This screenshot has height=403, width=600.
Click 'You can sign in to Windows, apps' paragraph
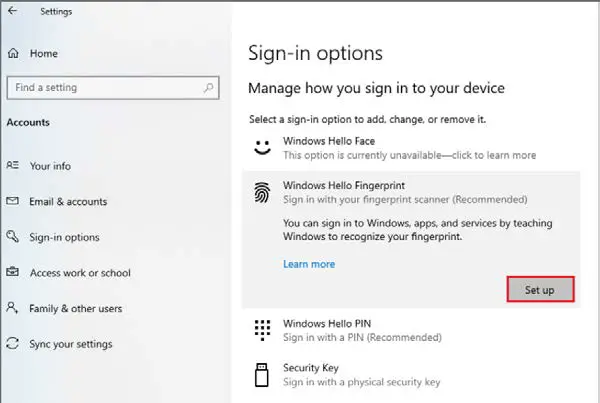point(417,230)
